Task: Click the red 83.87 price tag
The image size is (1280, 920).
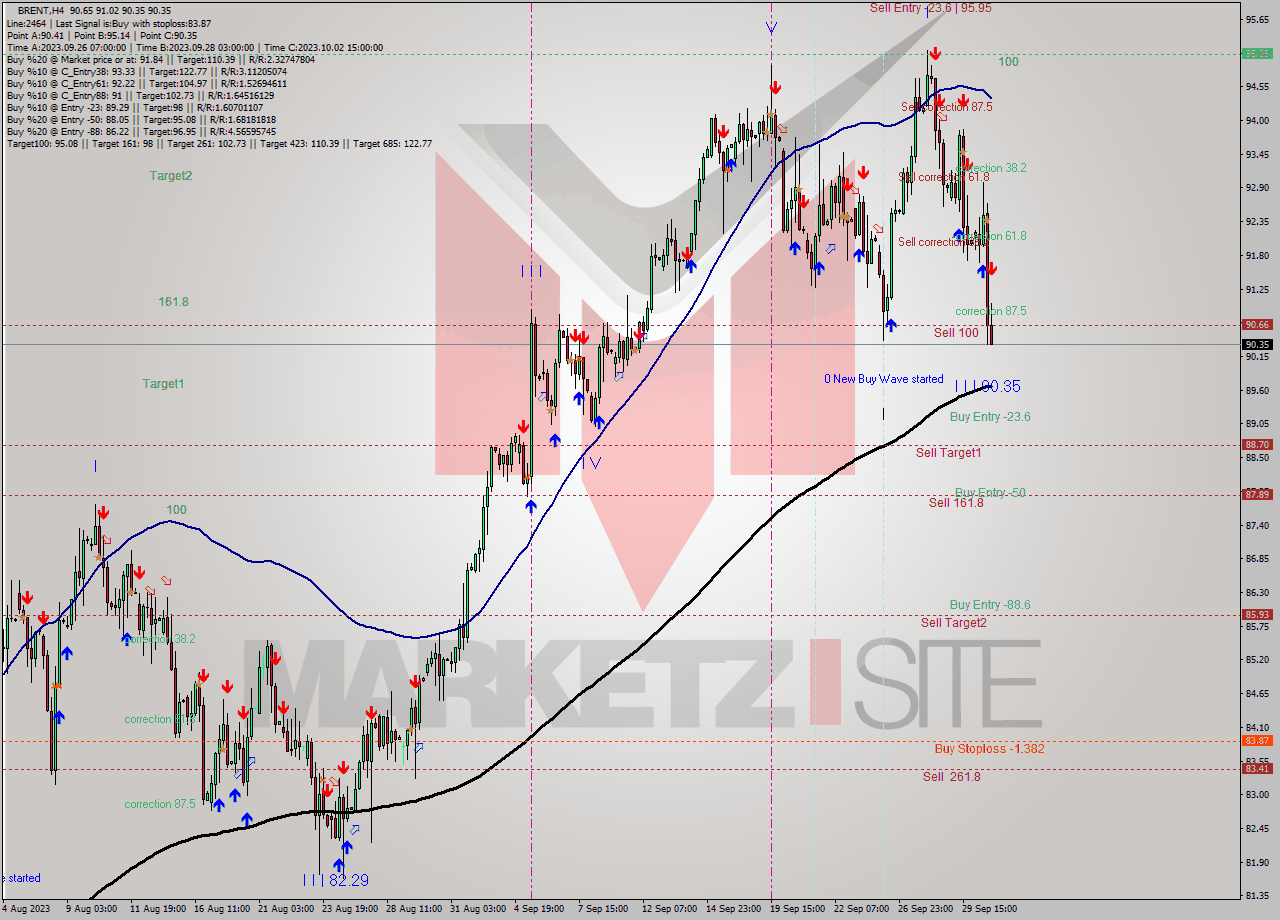Action: pyautogui.click(x=1257, y=741)
